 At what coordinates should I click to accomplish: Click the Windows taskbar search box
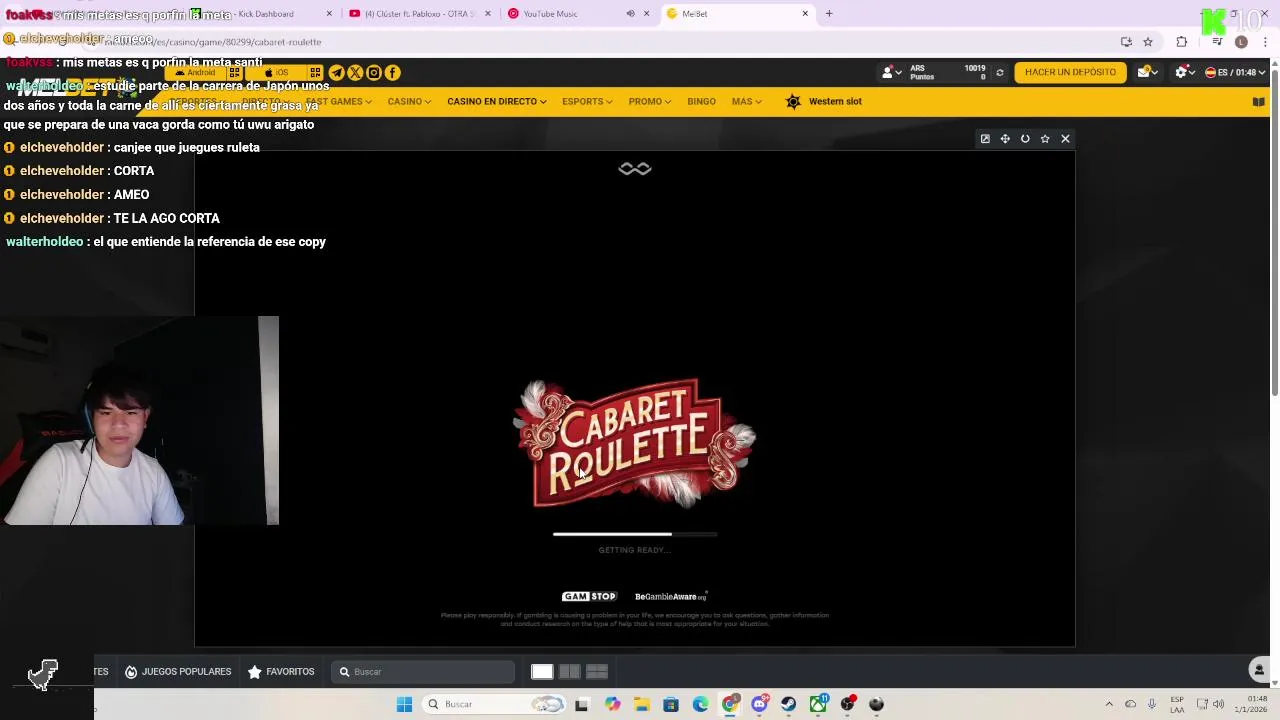tap(495, 704)
